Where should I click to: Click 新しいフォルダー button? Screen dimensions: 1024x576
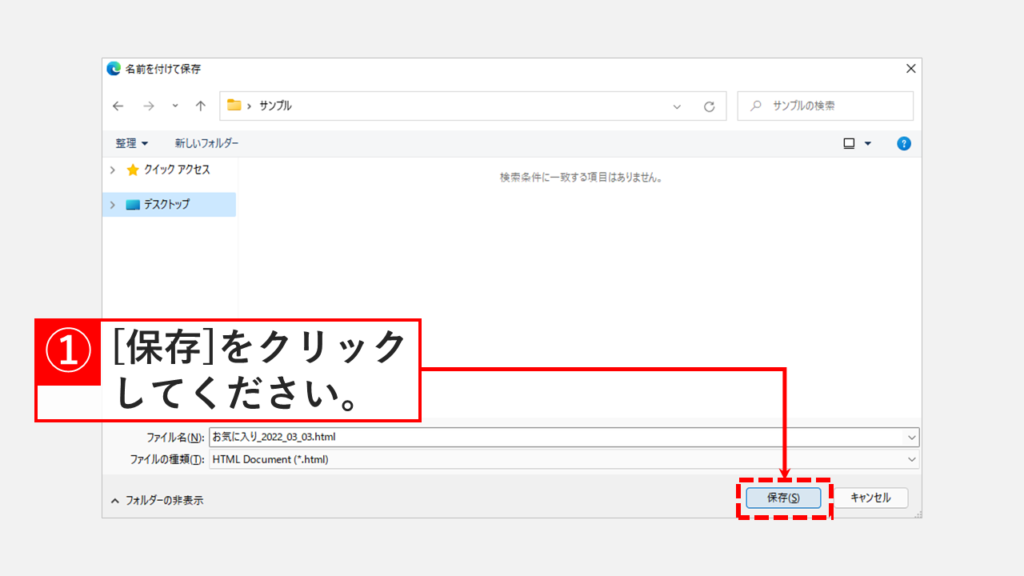[207, 144]
